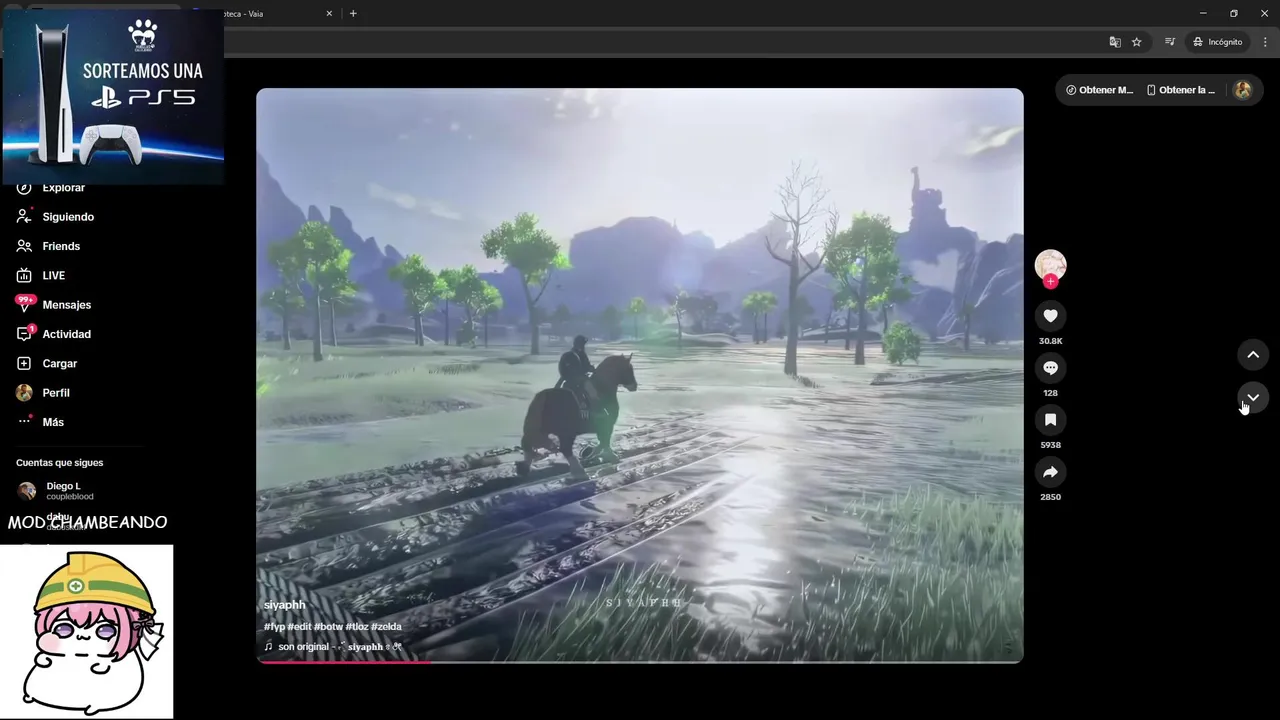The height and width of the screenshot is (720, 1280).
Task: Click Cargar to upload a video
Action: 59,363
